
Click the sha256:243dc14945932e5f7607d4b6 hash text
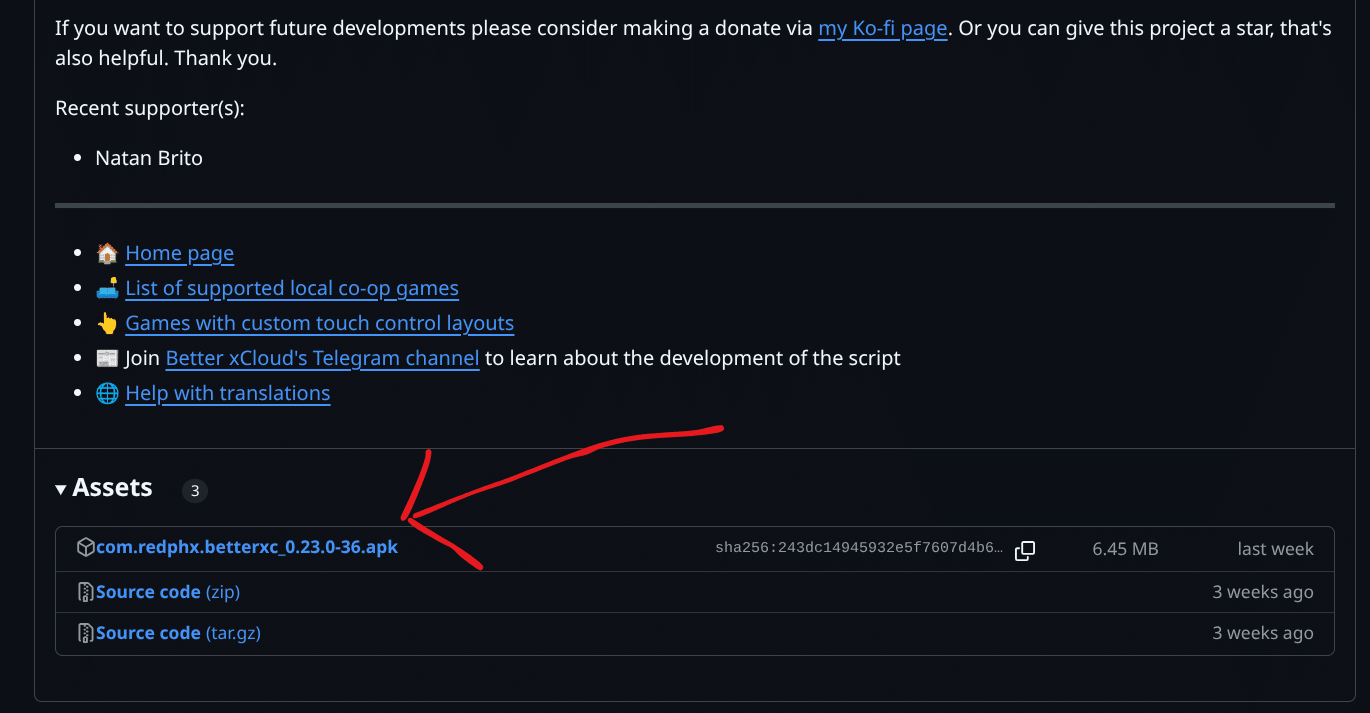point(859,548)
